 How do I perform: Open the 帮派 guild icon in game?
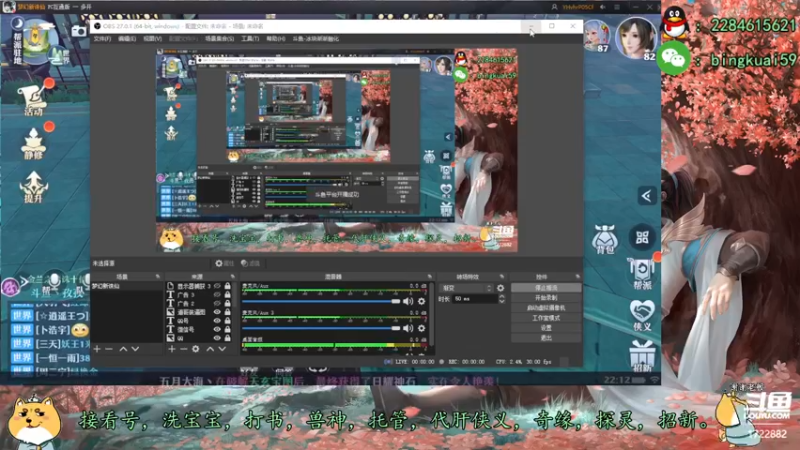click(x=642, y=274)
